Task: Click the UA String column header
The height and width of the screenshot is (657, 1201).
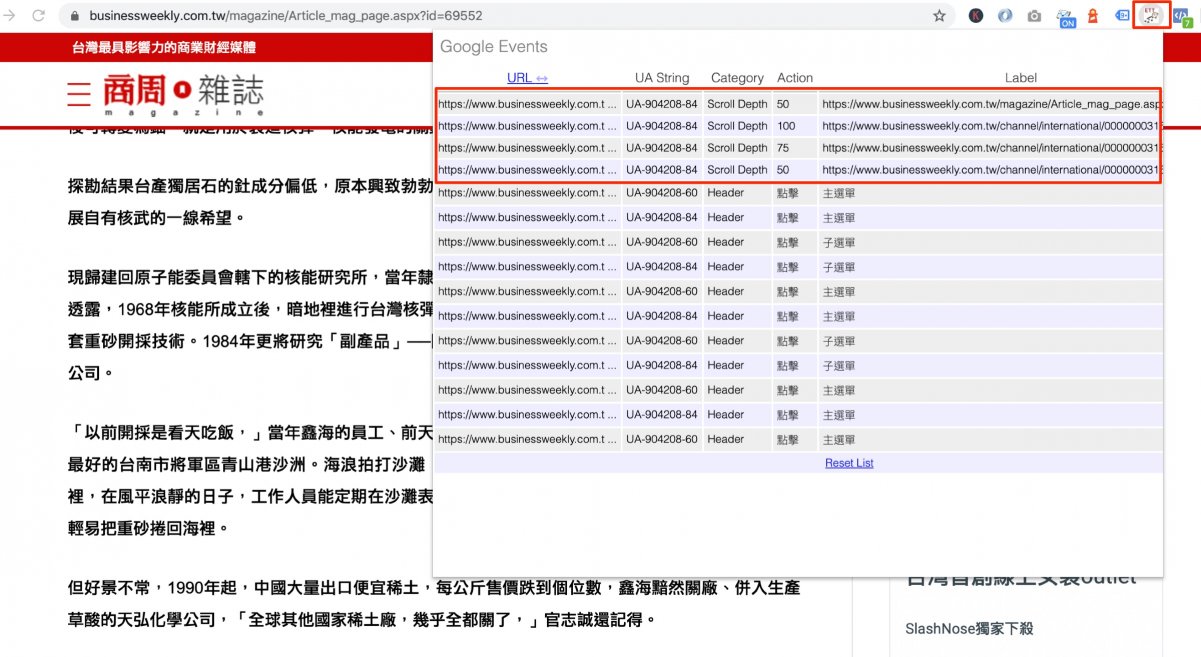Action: (x=661, y=78)
